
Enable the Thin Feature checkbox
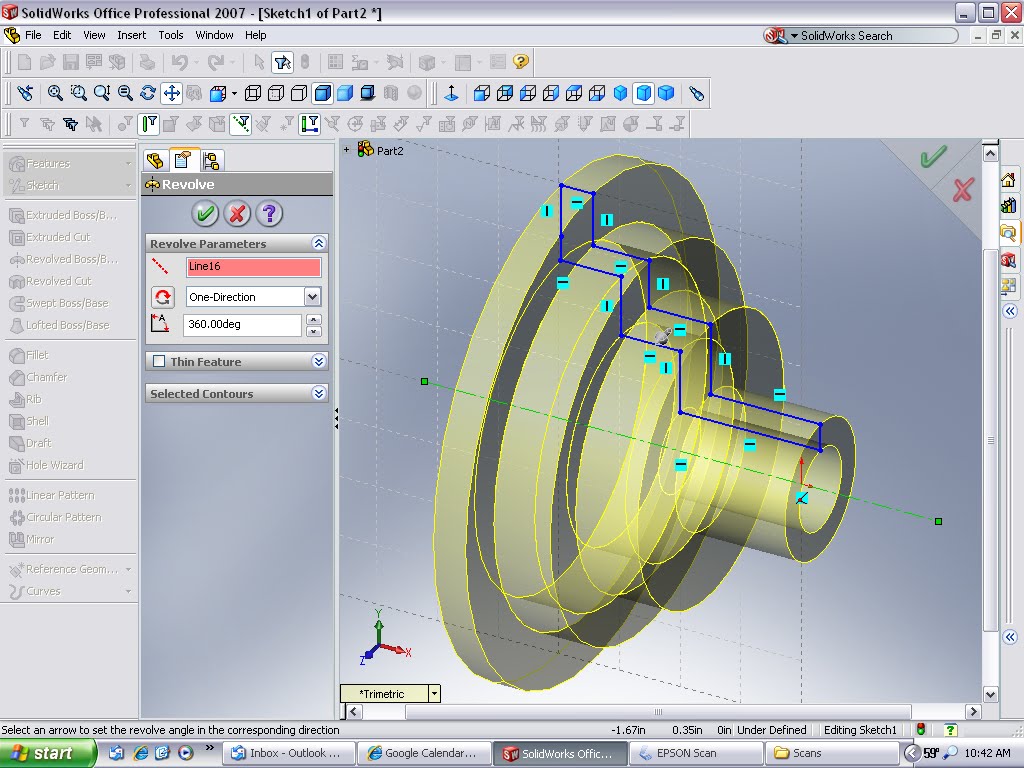pos(159,361)
